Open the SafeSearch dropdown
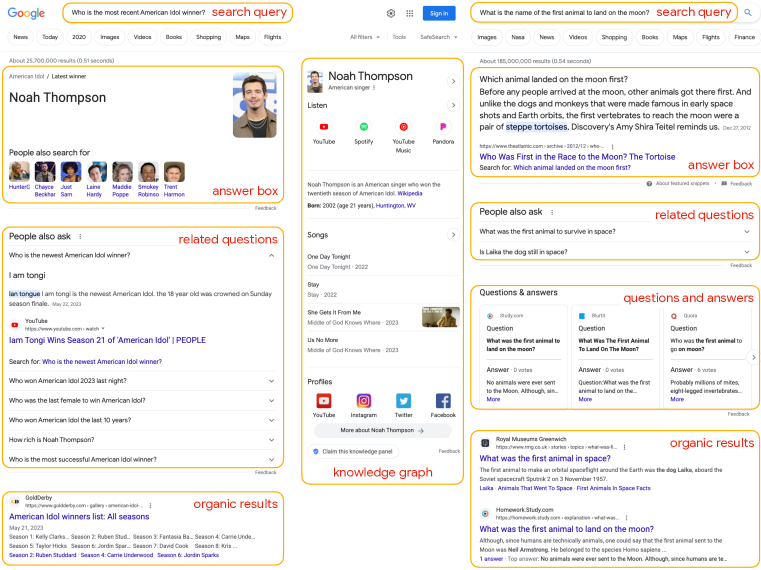Screen dimensions: 761x570 (x=439, y=37)
